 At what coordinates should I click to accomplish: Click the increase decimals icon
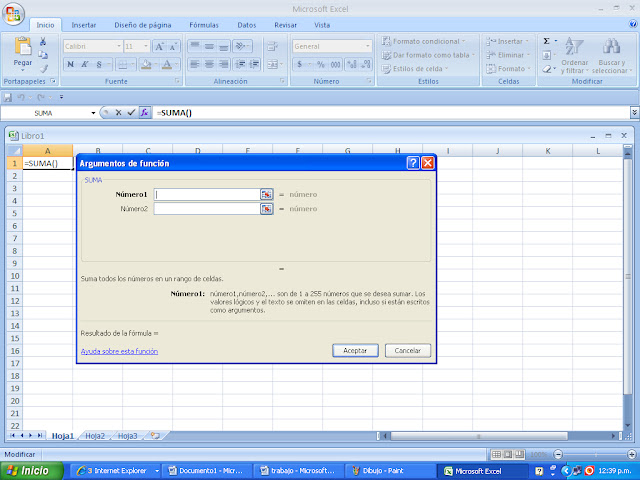coord(351,64)
